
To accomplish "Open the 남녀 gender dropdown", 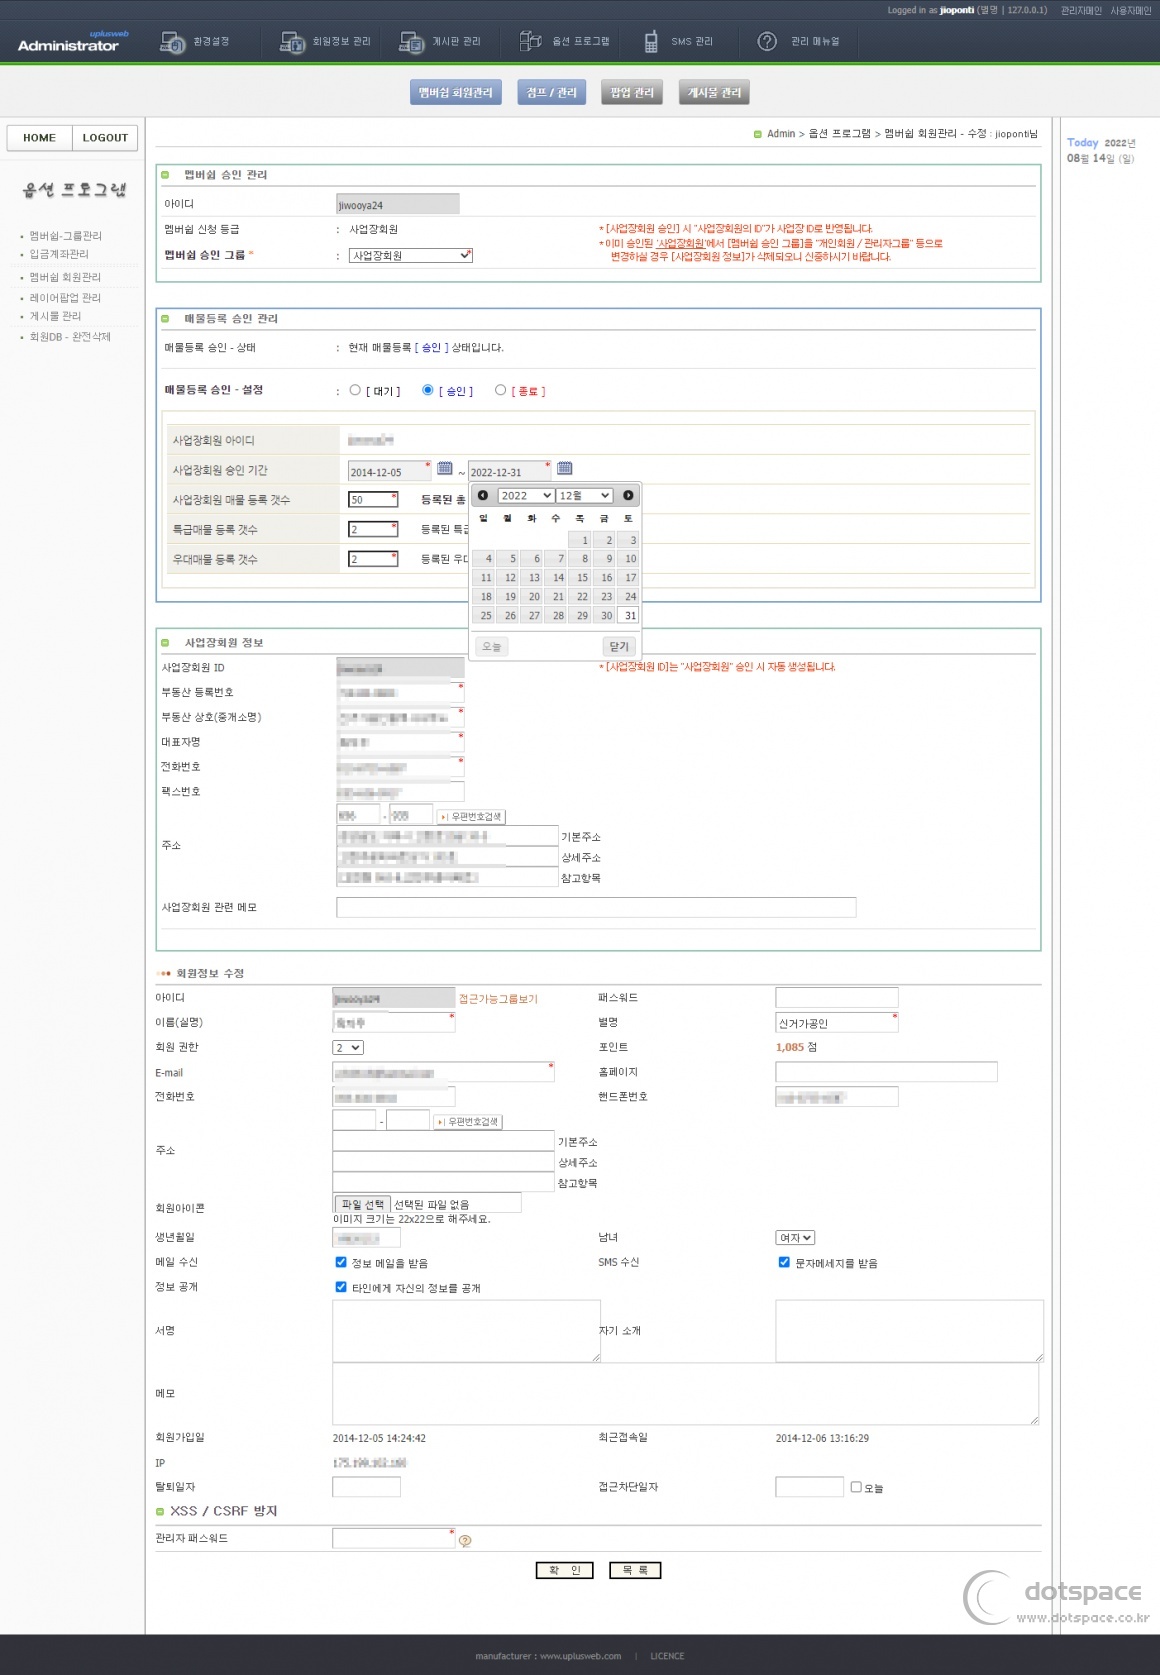I will [796, 1238].
